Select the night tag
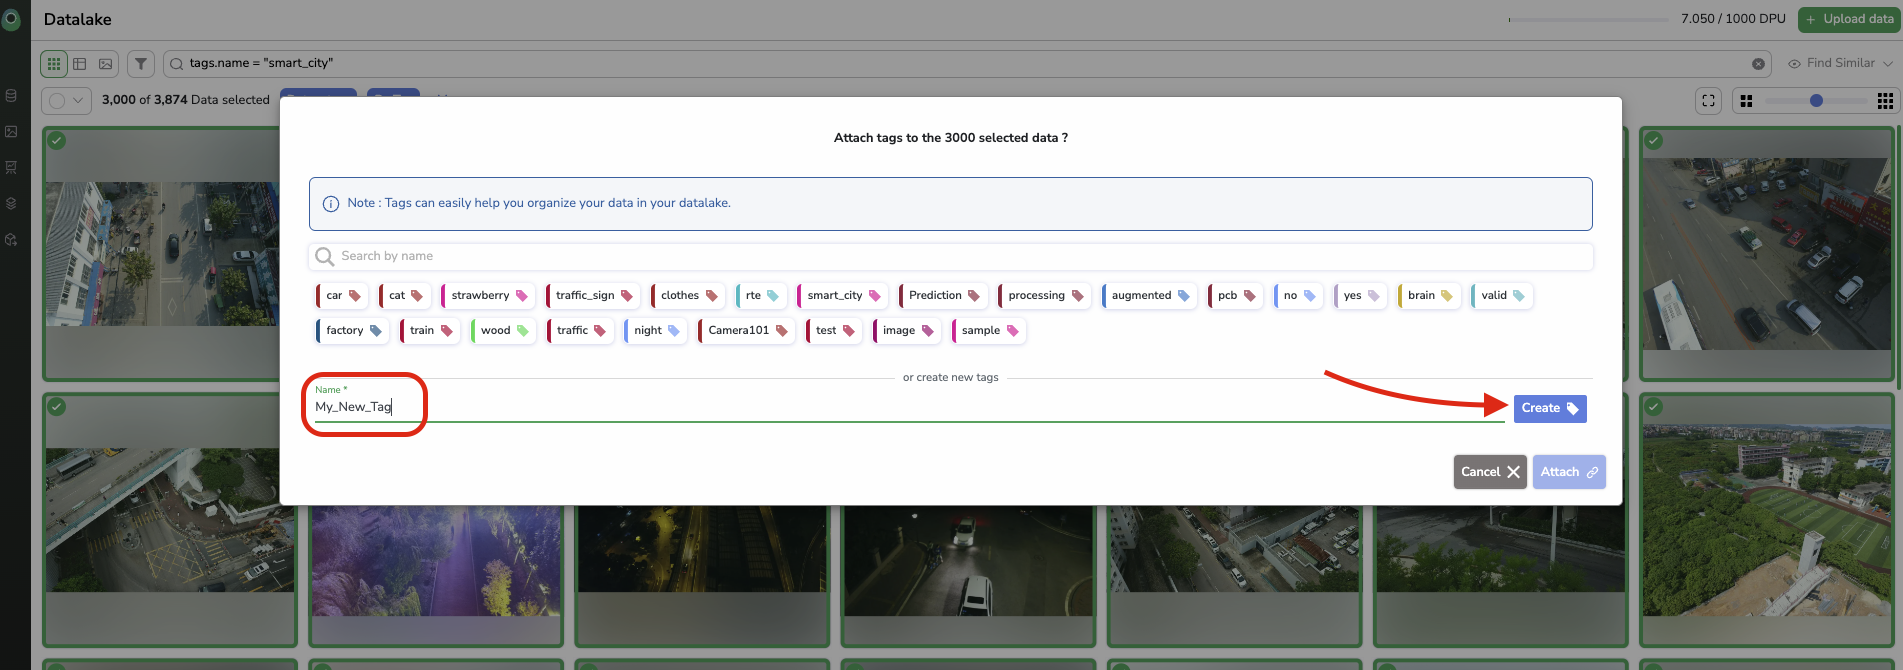Image resolution: width=1903 pixels, height=670 pixels. tap(655, 331)
